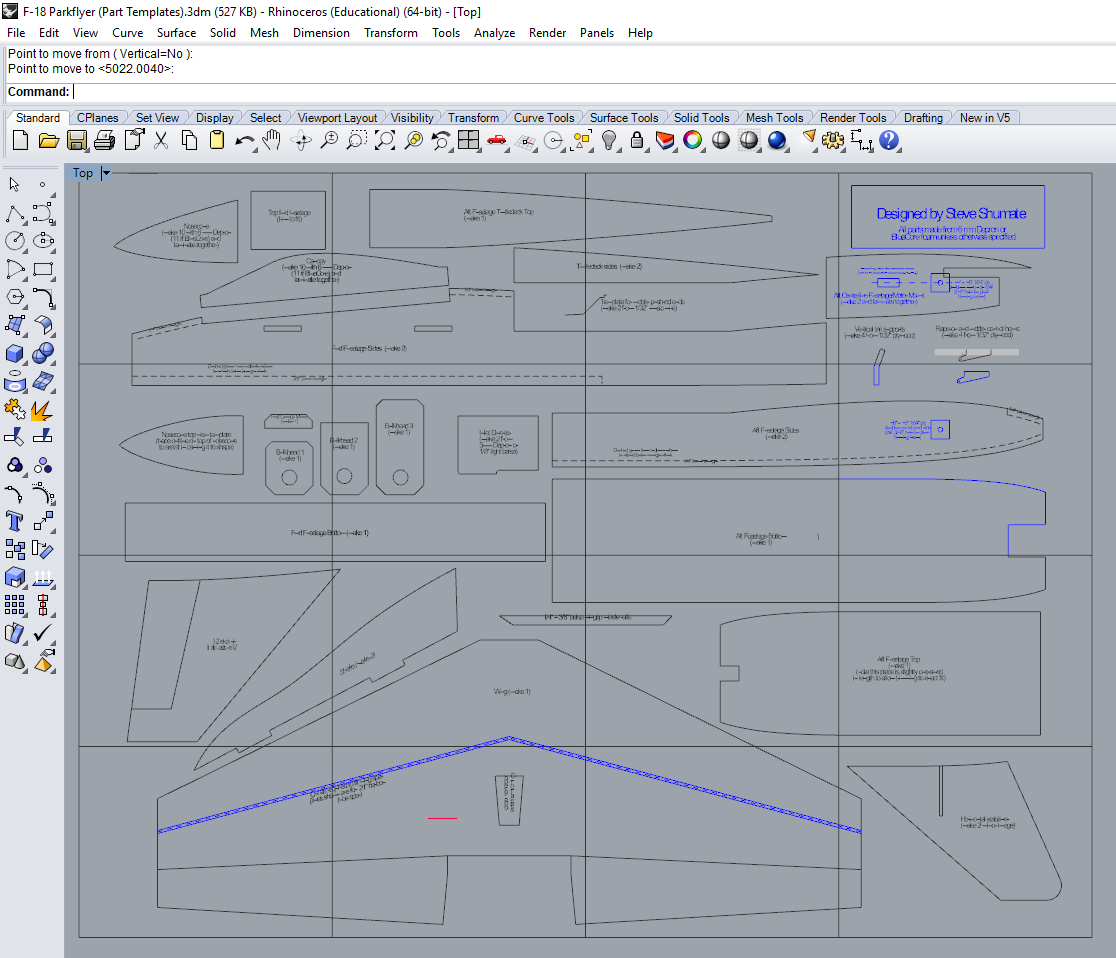Pick the Circle drawing tool
Viewport: 1116px width, 958px height.
15,241
